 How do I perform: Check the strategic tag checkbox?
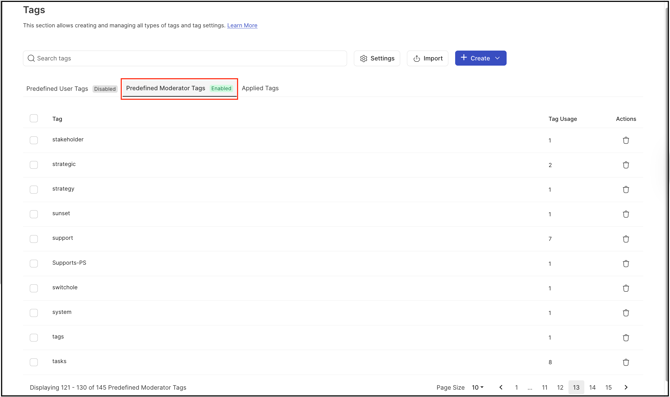pyautogui.click(x=34, y=165)
